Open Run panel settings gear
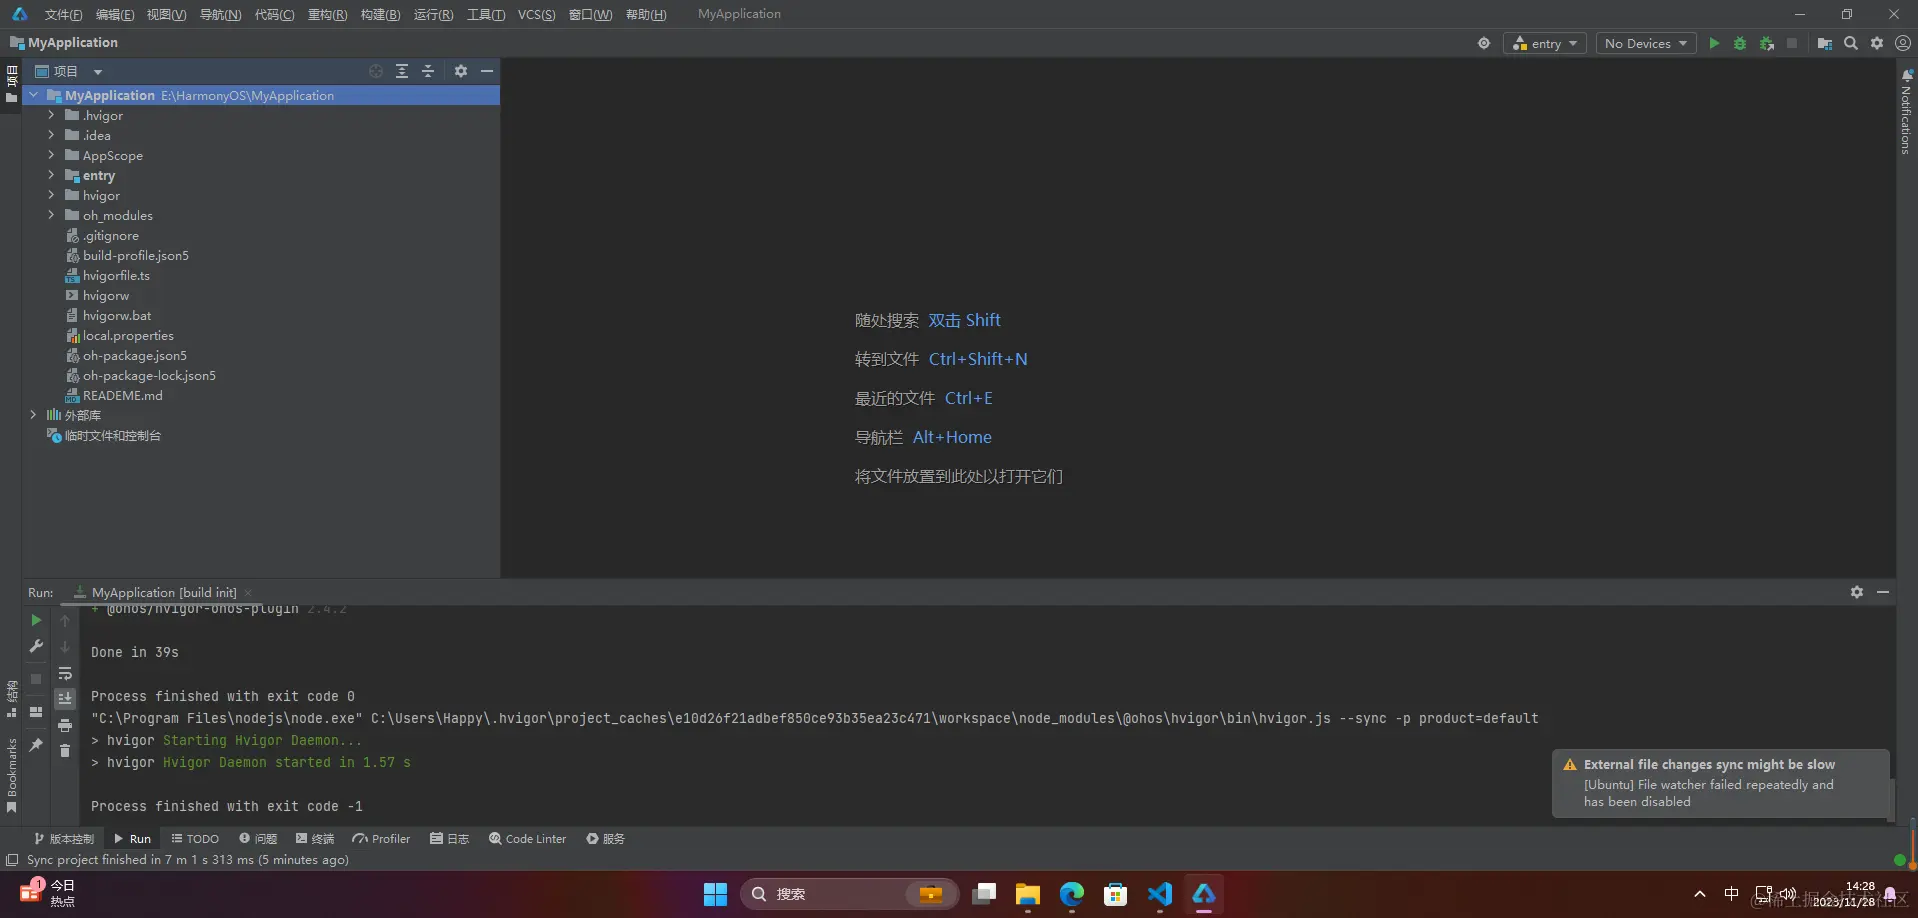The image size is (1918, 918). tap(1857, 592)
